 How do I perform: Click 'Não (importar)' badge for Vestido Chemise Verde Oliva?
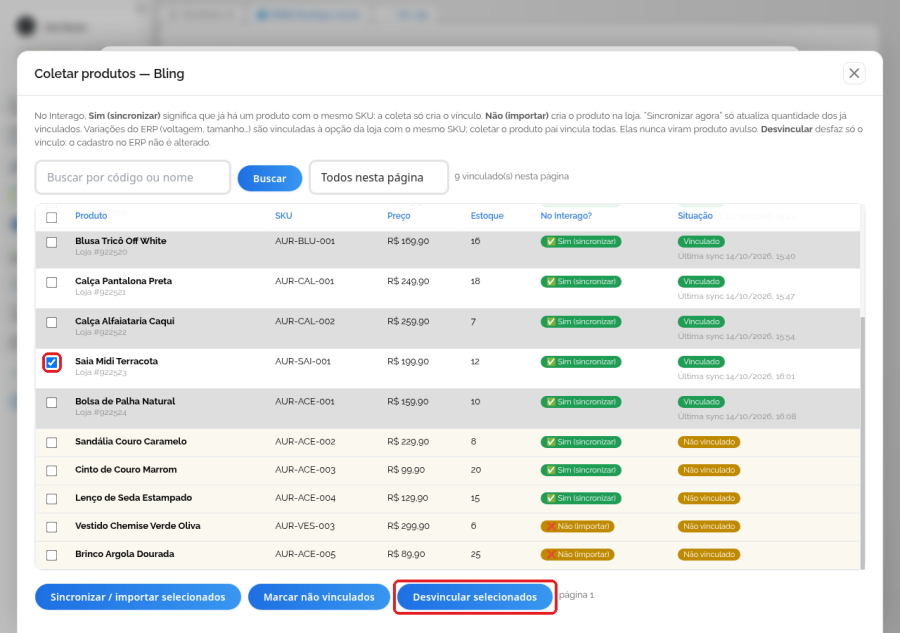point(577,526)
